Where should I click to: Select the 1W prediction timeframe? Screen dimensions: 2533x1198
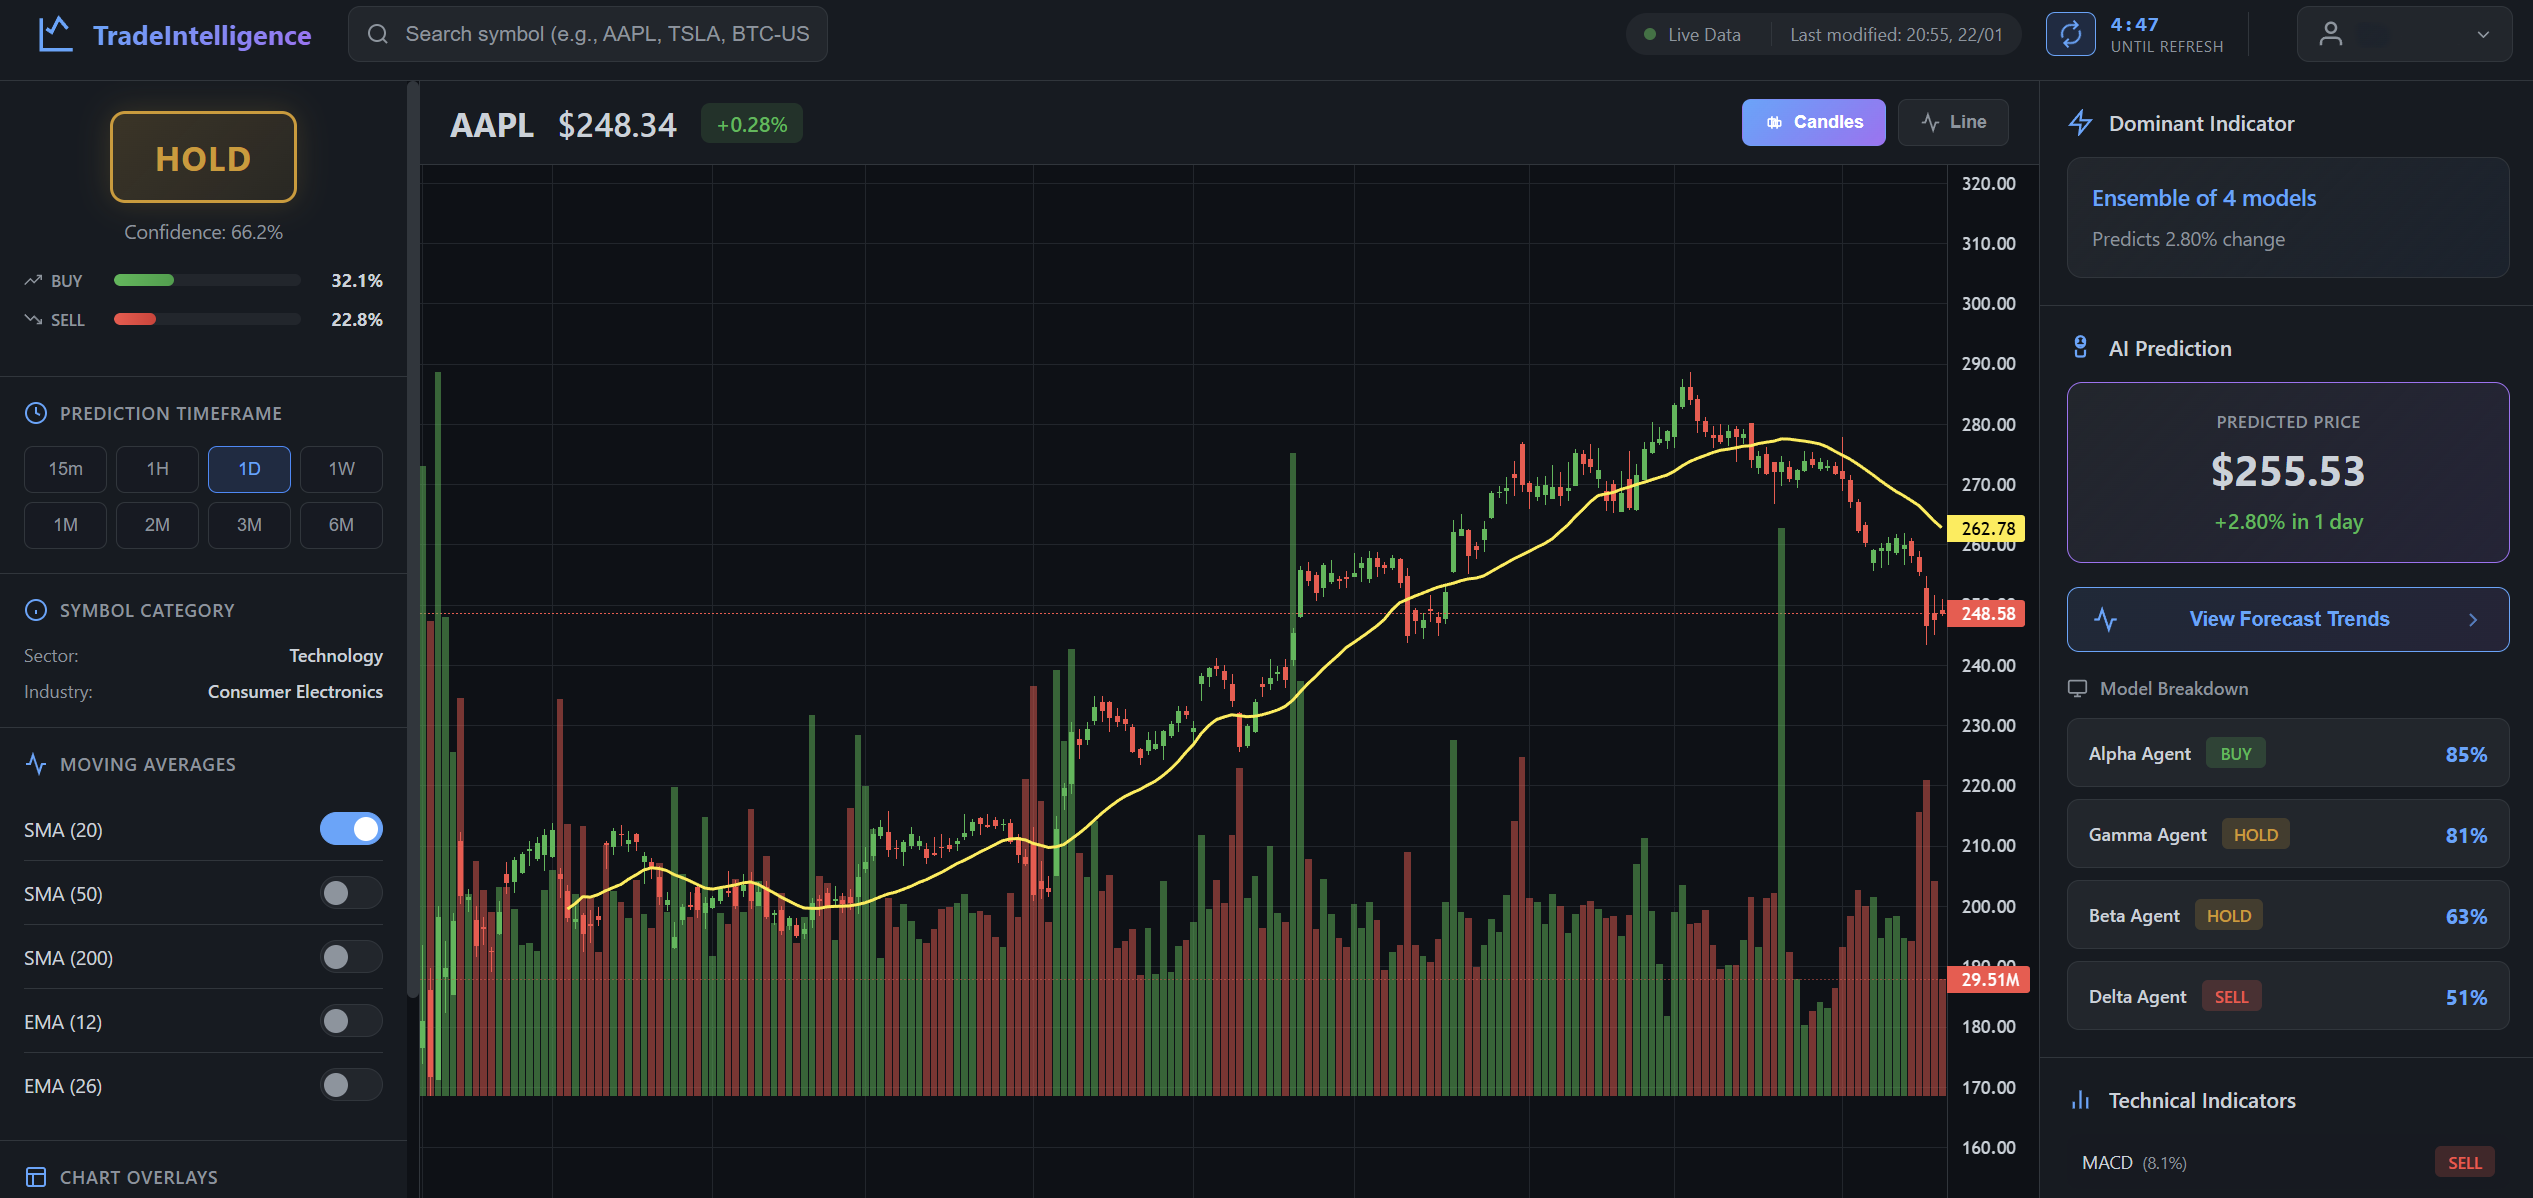tap(341, 468)
